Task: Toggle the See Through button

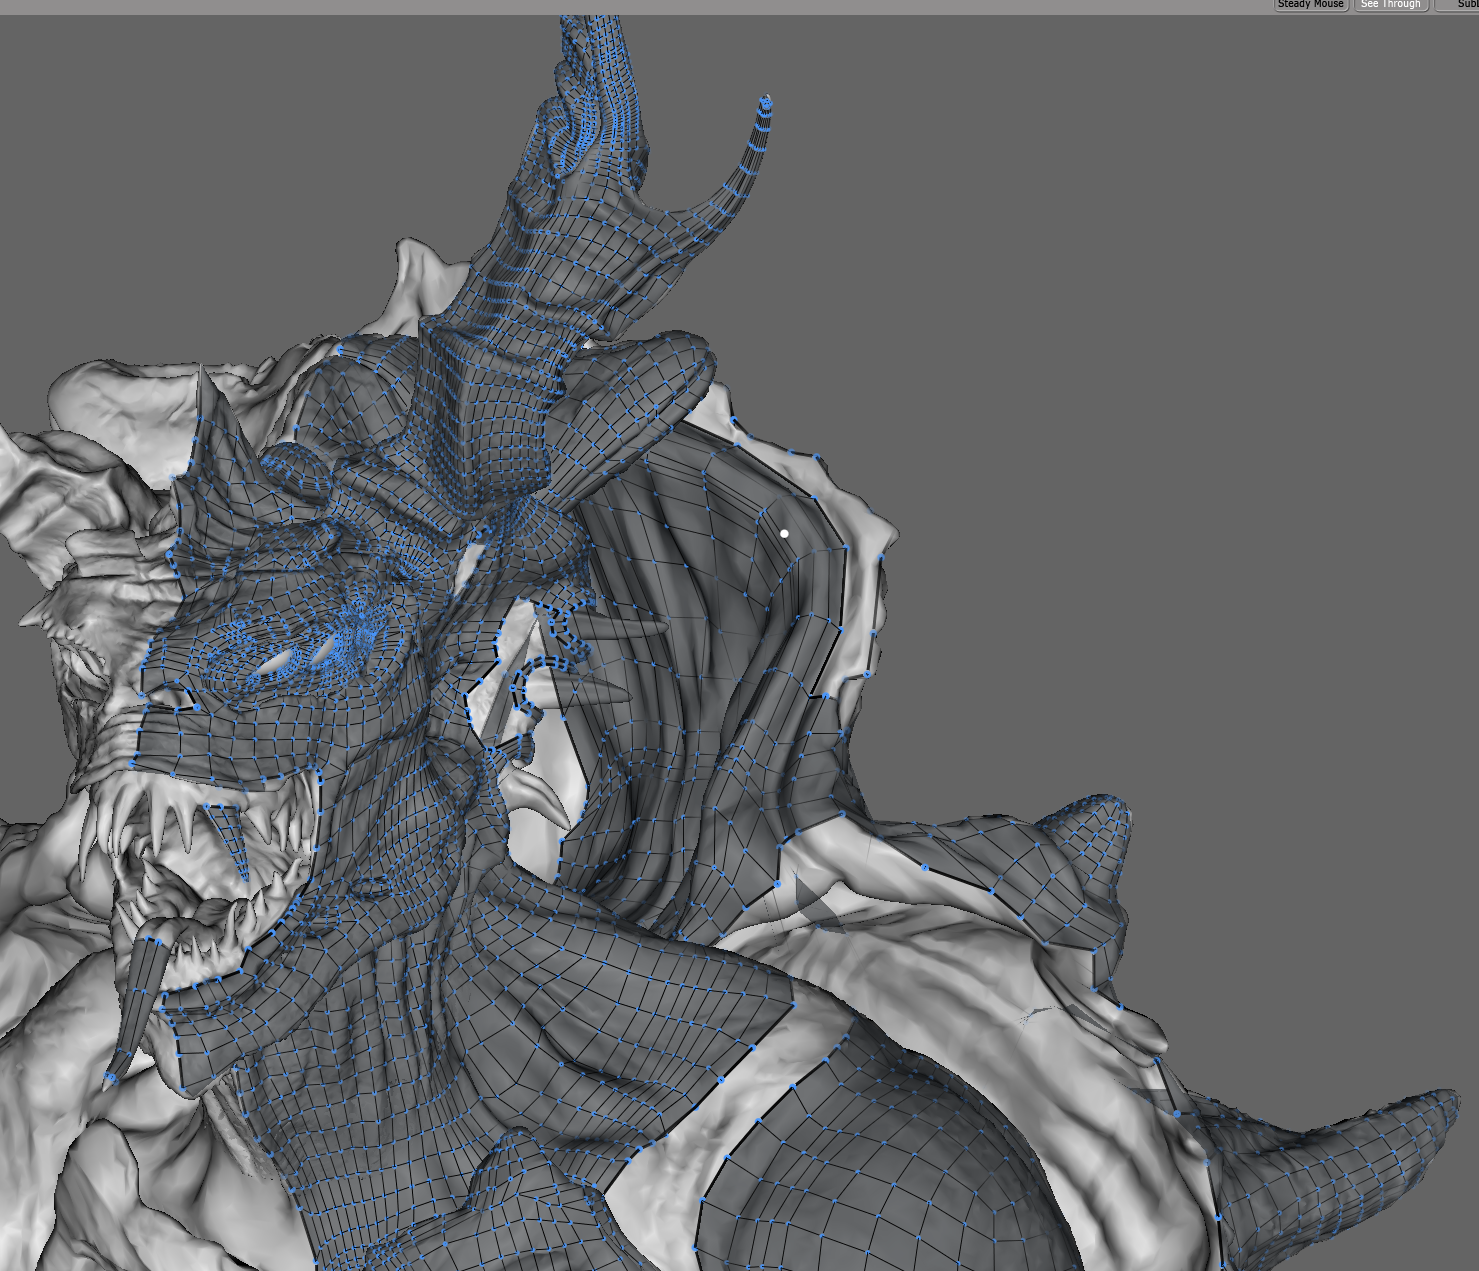Action: [1390, 5]
